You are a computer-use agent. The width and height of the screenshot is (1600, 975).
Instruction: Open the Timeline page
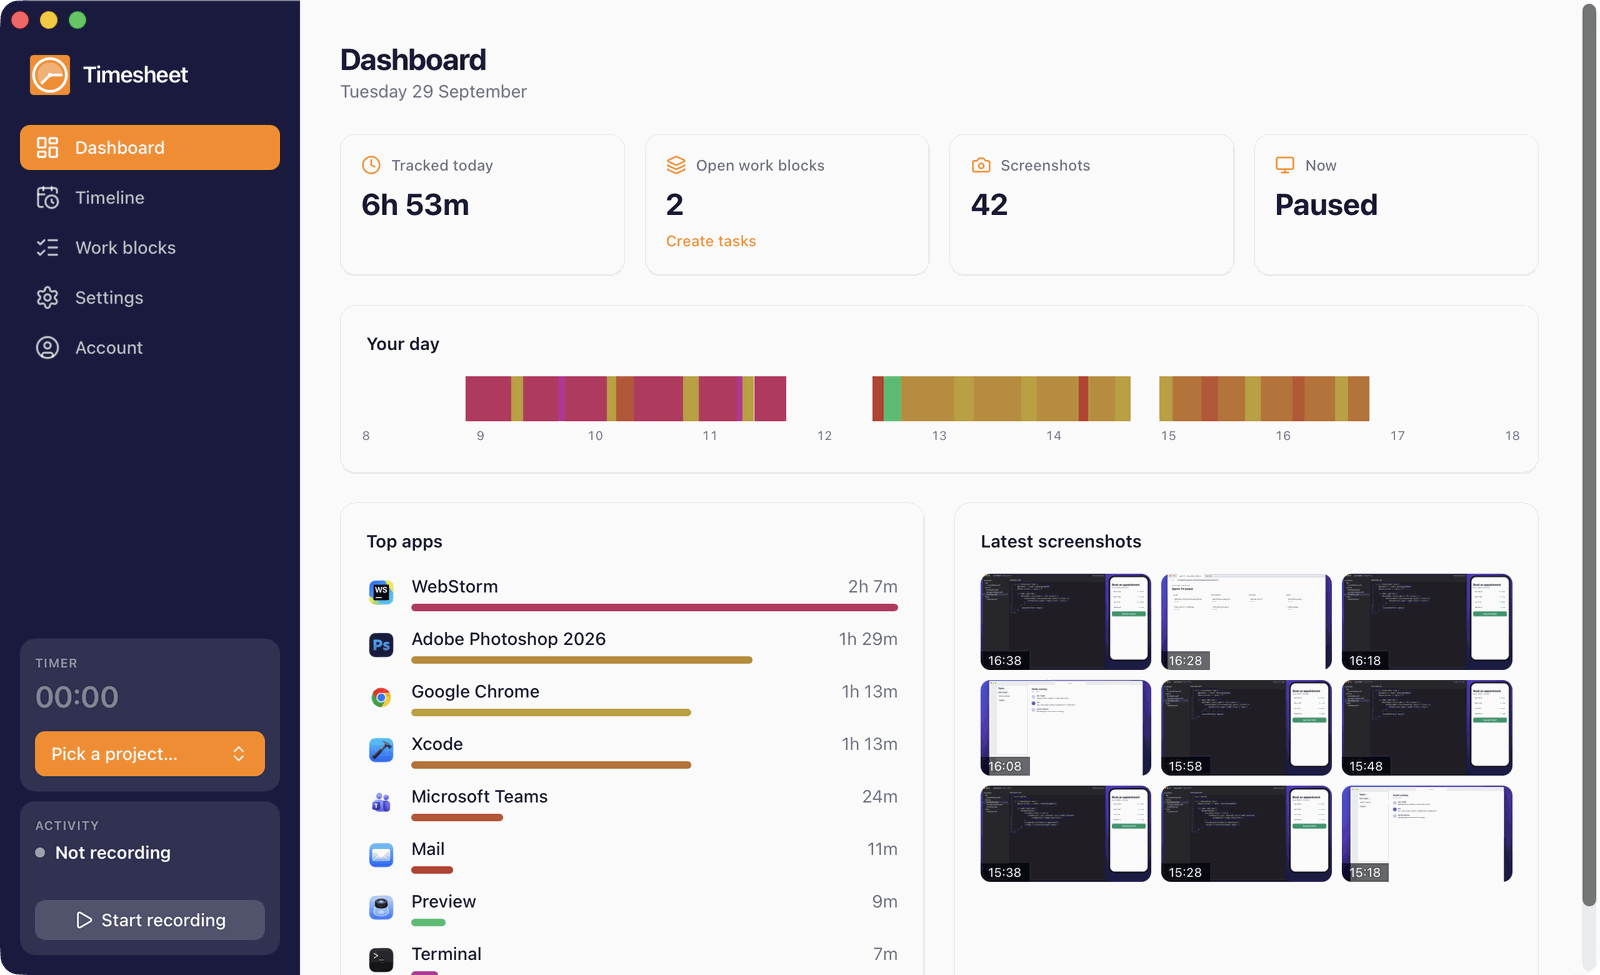[x=150, y=197]
